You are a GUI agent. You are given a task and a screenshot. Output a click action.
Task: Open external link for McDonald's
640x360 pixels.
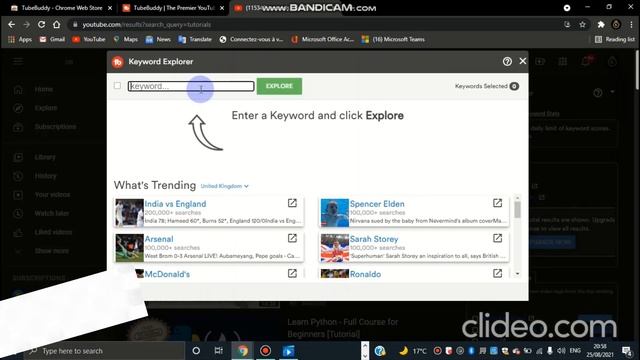(x=292, y=273)
